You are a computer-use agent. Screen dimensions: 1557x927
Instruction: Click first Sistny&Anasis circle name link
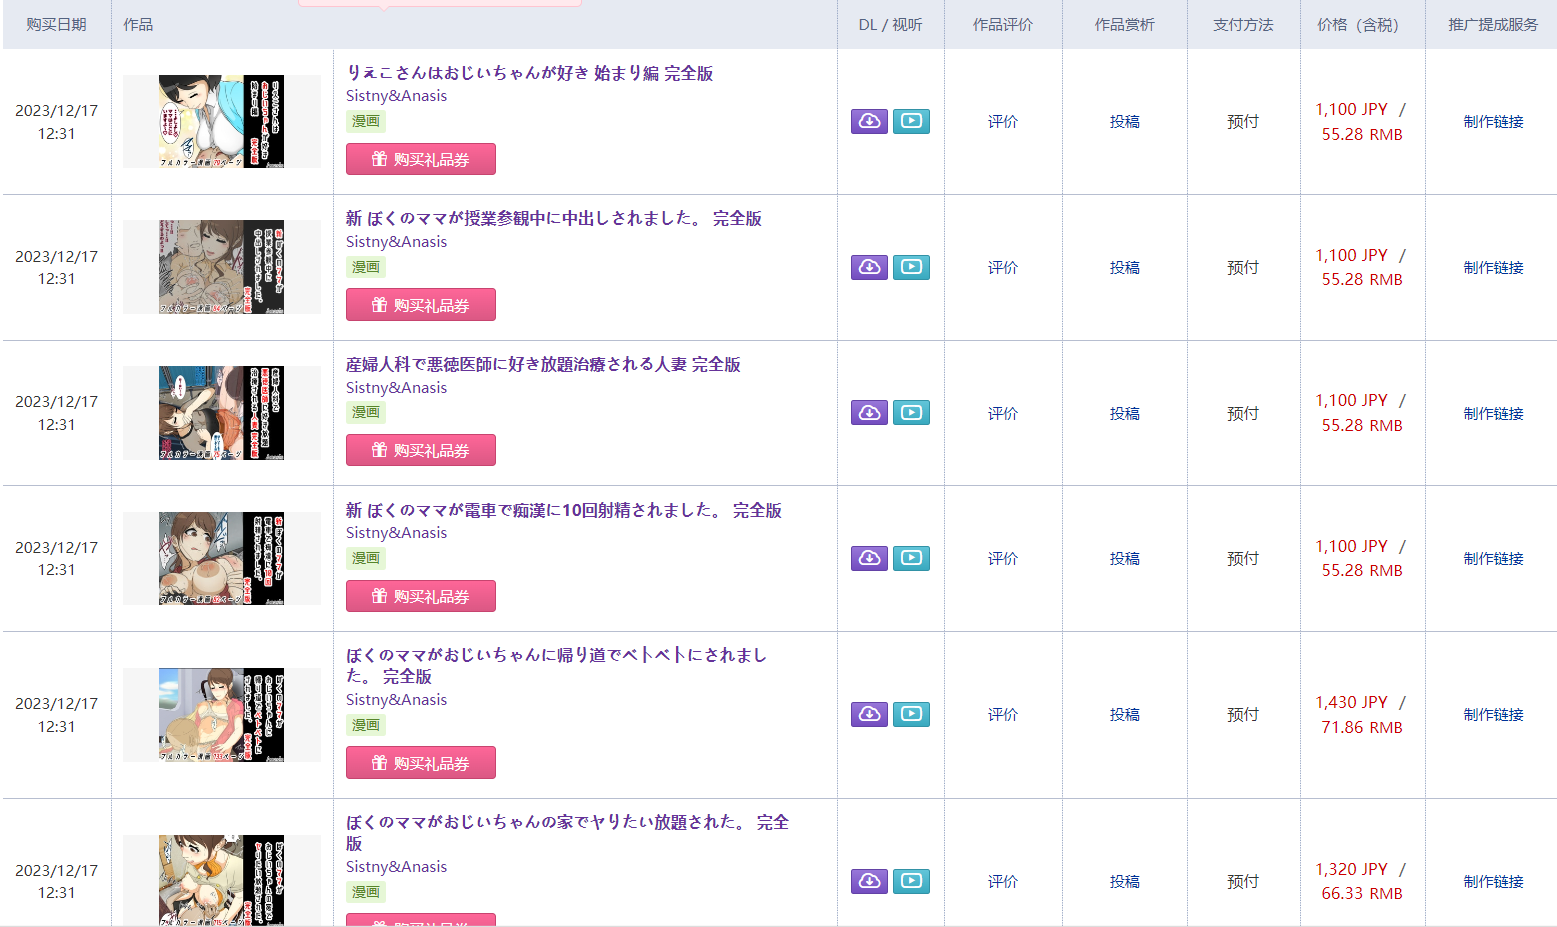coord(396,96)
